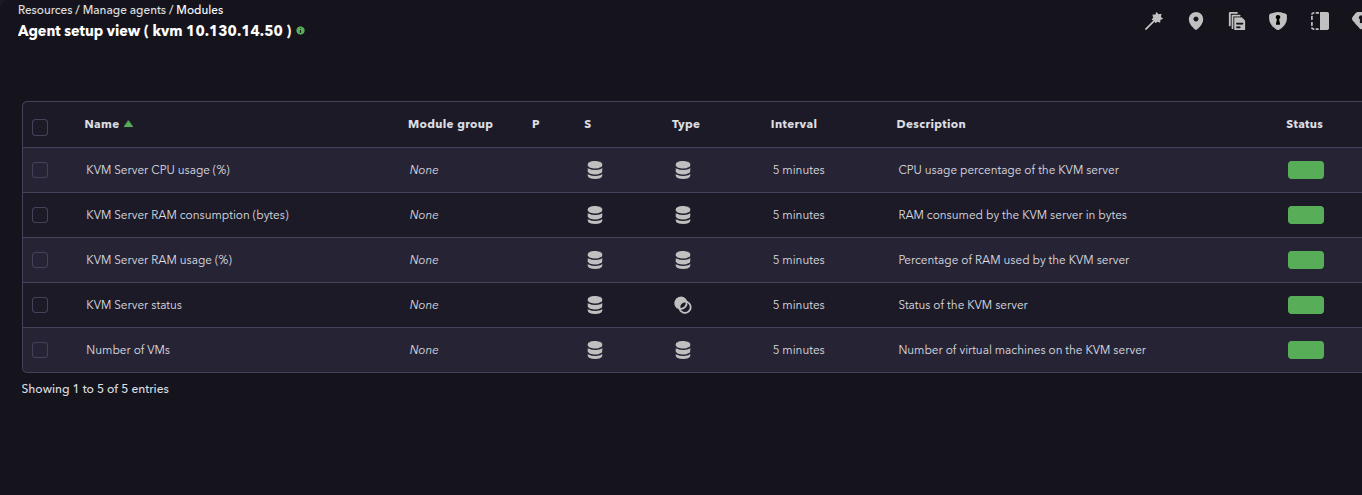This screenshot has height=495, width=1362.
Task: Go to Manage agents in the breadcrumb
Action: [x=124, y=10]
